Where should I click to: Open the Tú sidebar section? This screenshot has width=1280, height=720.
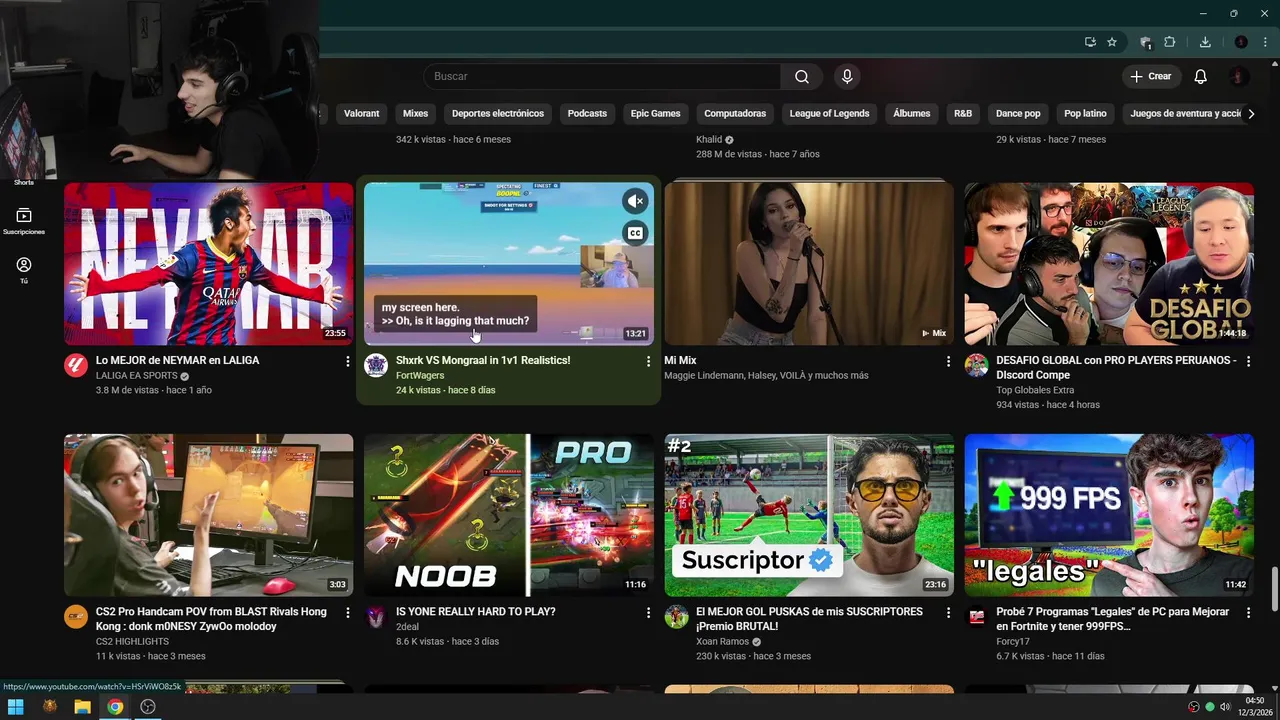pyautogui.click(x=24, y=270)
